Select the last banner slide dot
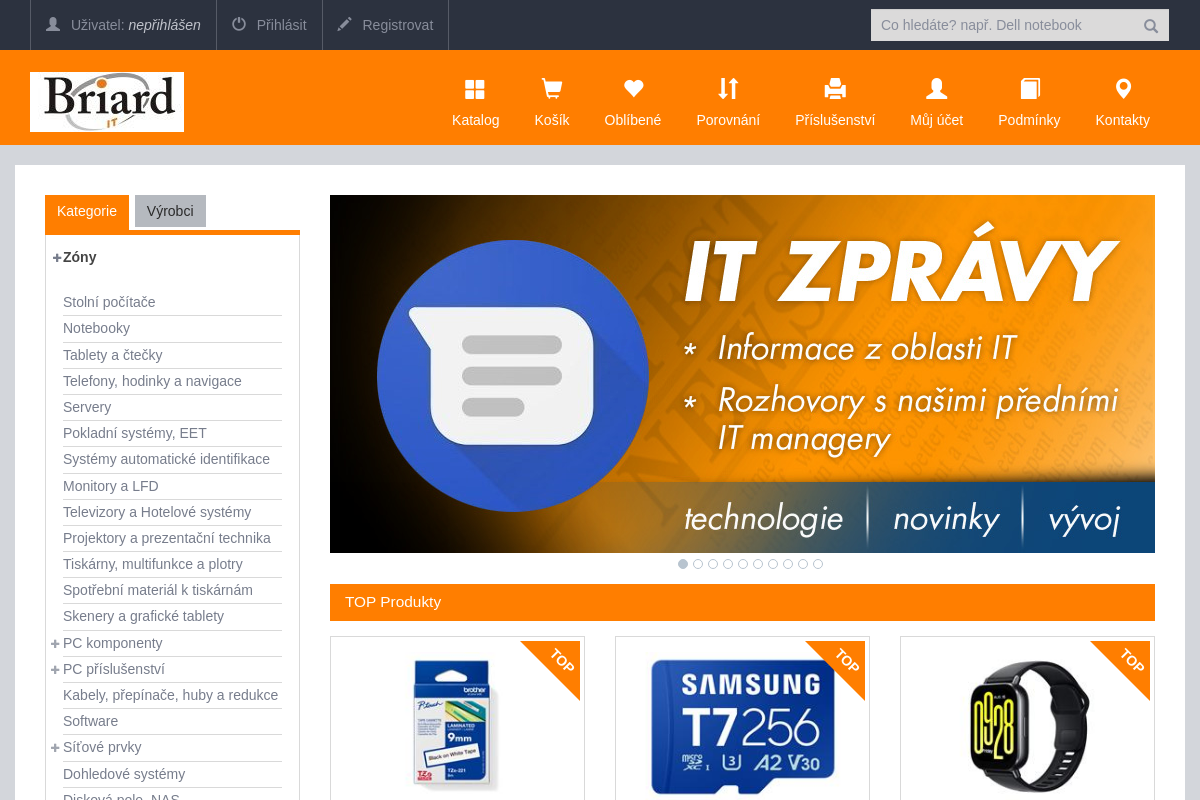 (x=818, y=564)
